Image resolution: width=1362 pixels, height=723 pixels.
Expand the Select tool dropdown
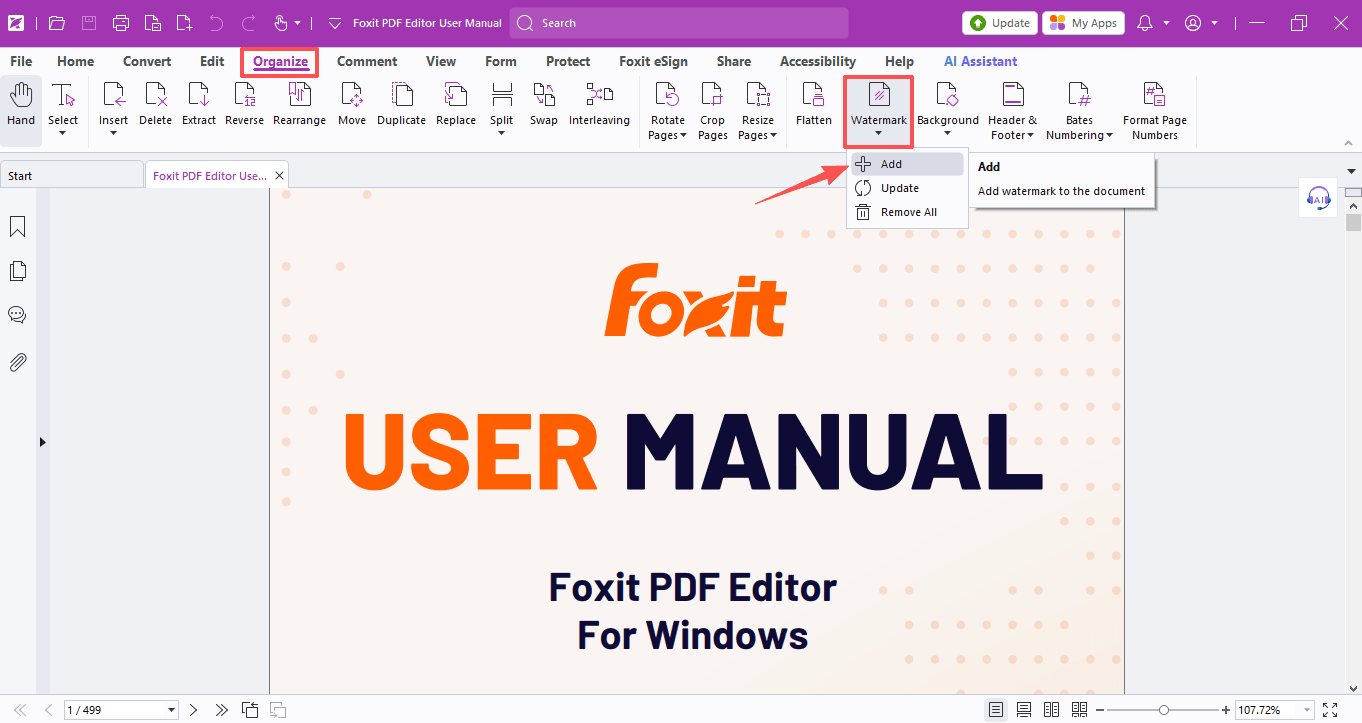(x=63, y=133)
